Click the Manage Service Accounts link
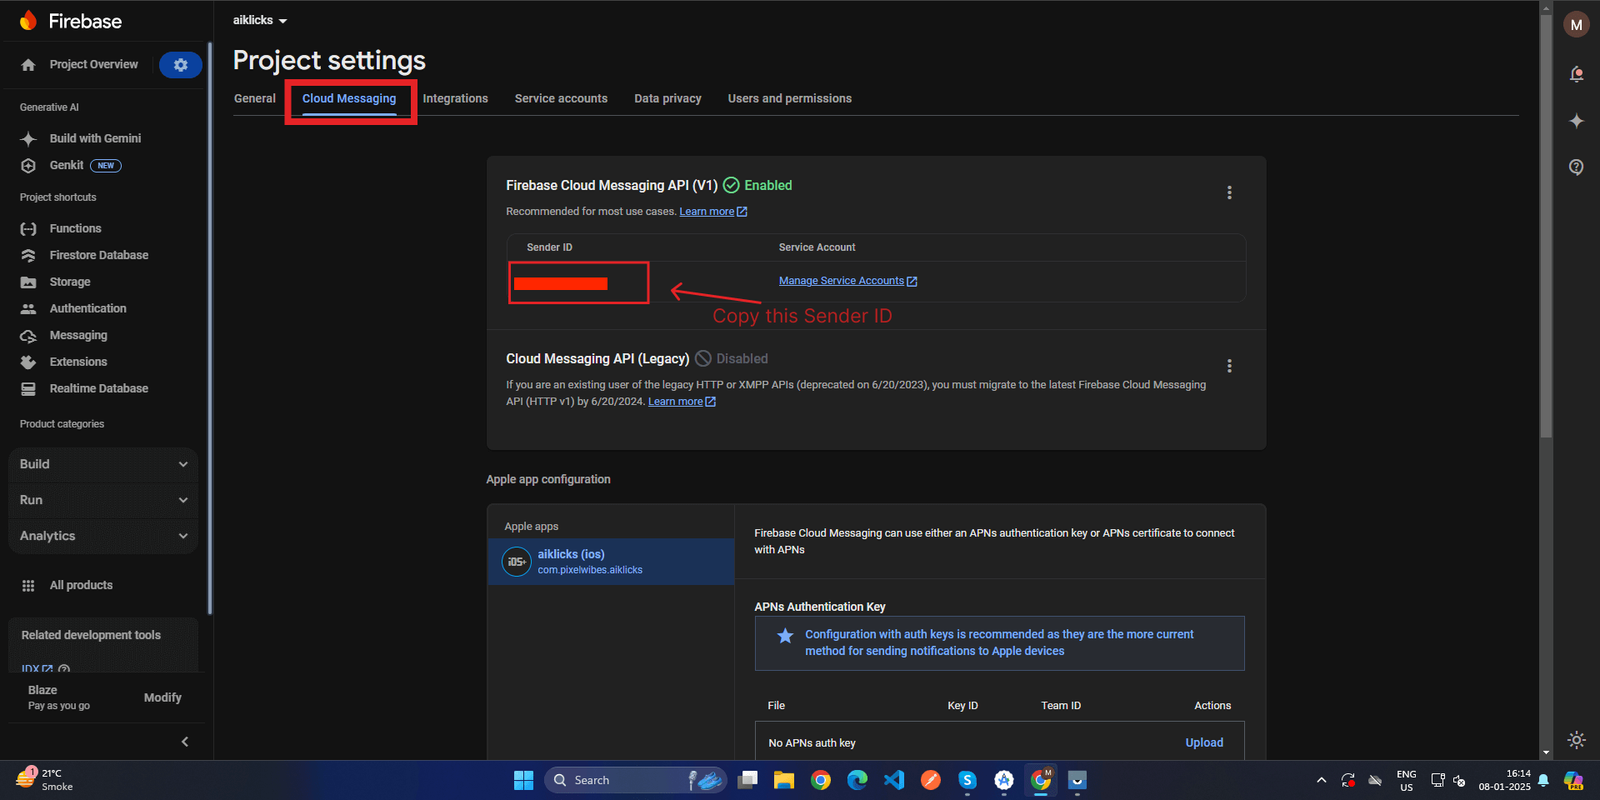Viewport: 1600px width, 800px height. [841, 281]
